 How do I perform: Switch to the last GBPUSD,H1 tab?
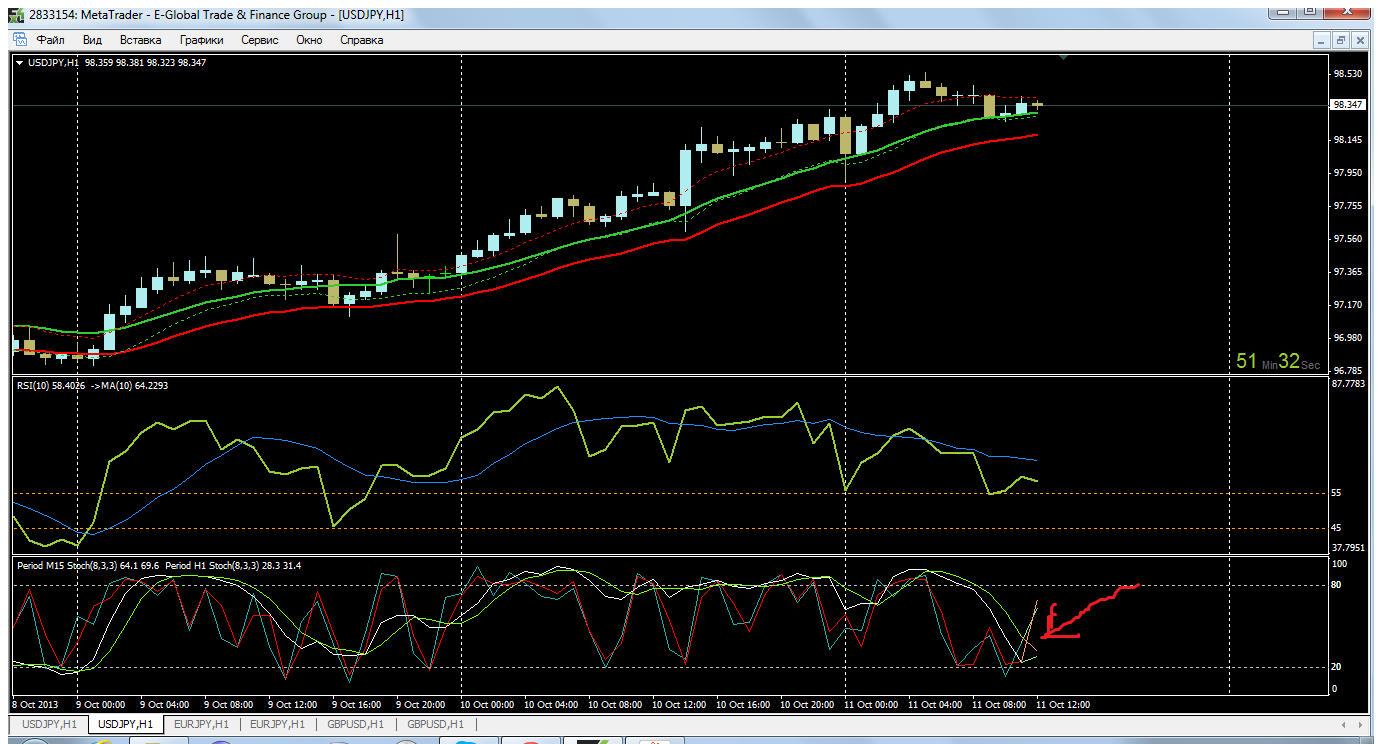pyautogui.click(x=435, y=724)
